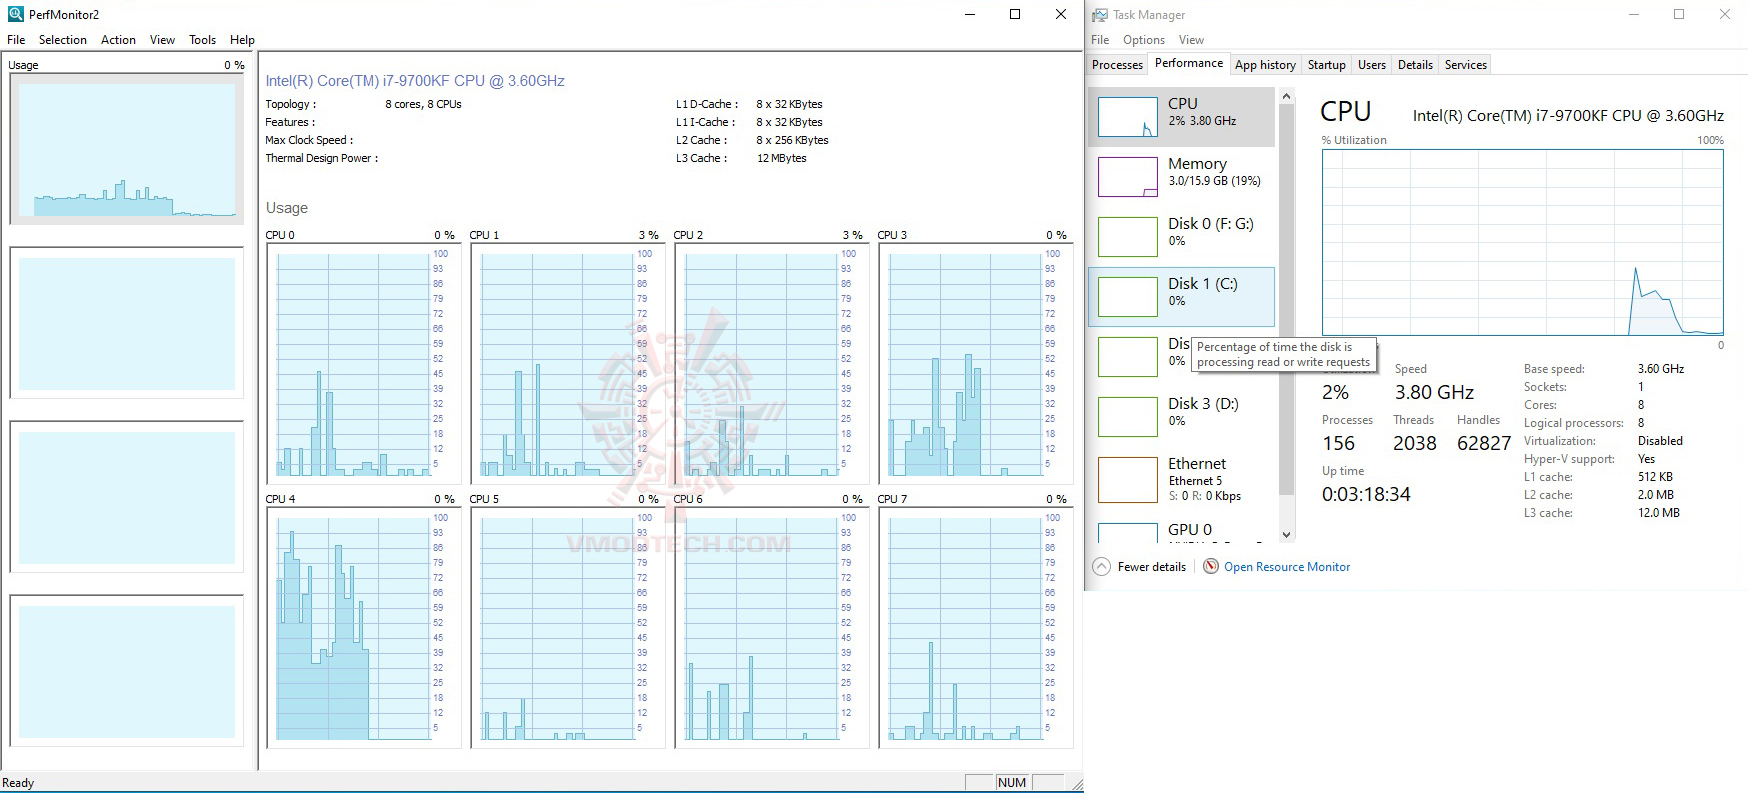Select Disk 1 (C:) in the sidebar
Viewport: 1748px width, 793px height.
pyautogui.click(x=1181, y=297)
